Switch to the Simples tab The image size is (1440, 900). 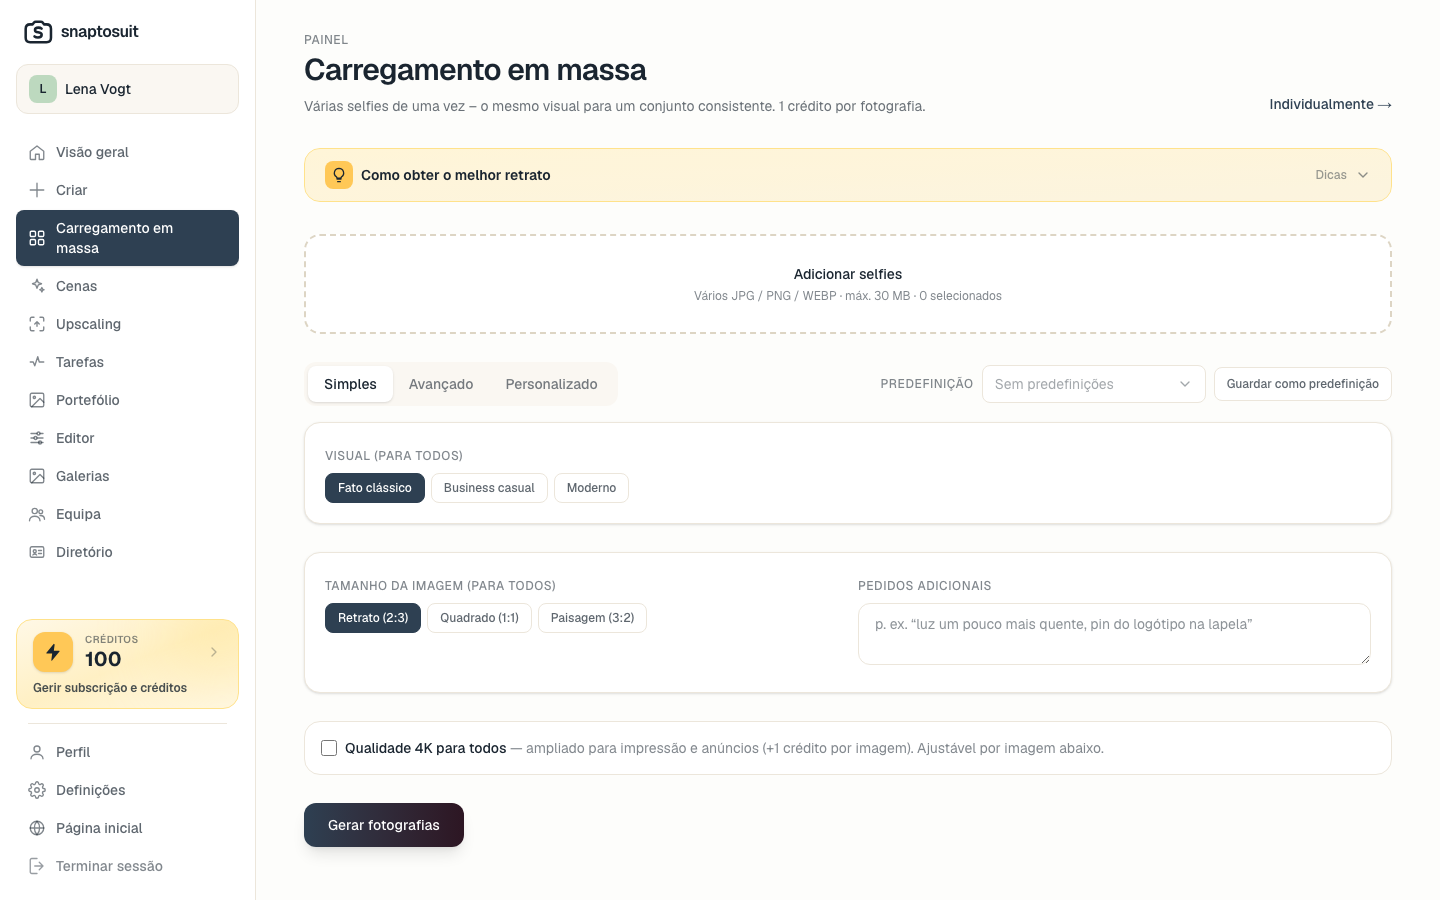point(350,384)
